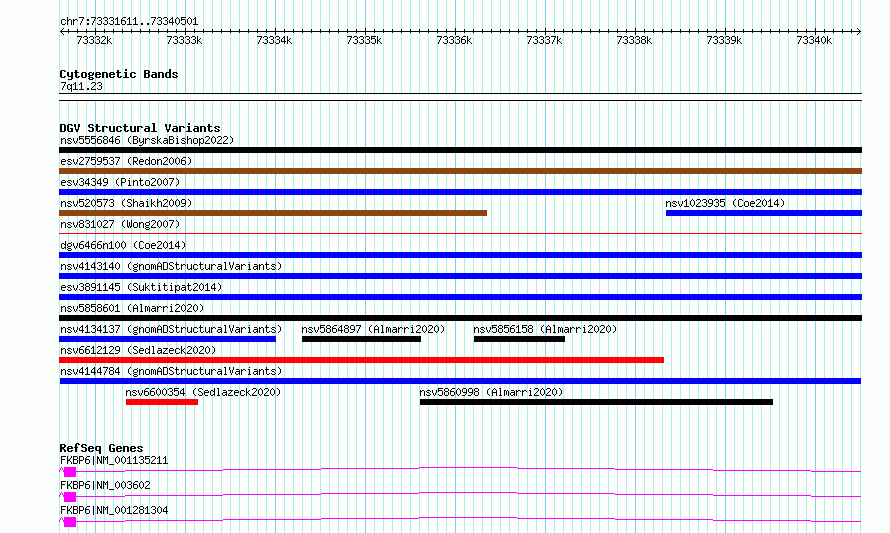Click the 7q11.23 band label
The height and width of the screenshot is (533, 890).
pyautogui.click(x=81, y=86)
